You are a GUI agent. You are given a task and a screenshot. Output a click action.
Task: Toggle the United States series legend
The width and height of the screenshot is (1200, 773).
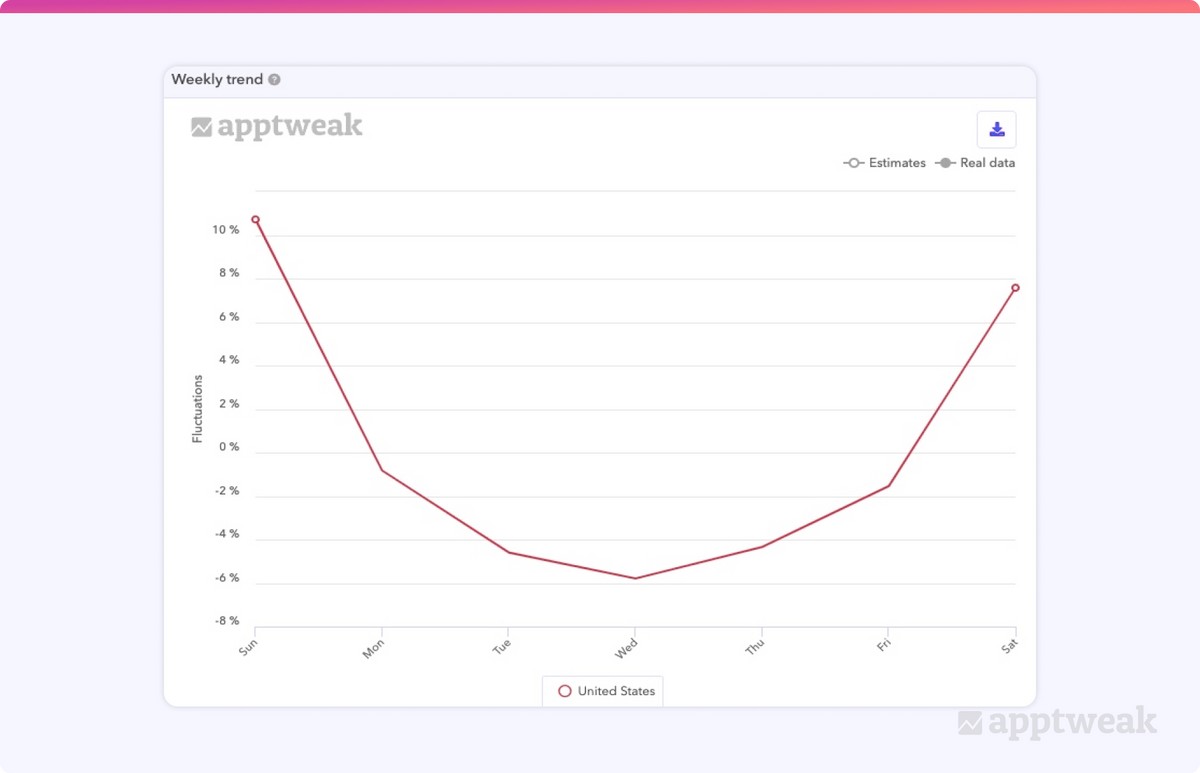click(606, 691)
